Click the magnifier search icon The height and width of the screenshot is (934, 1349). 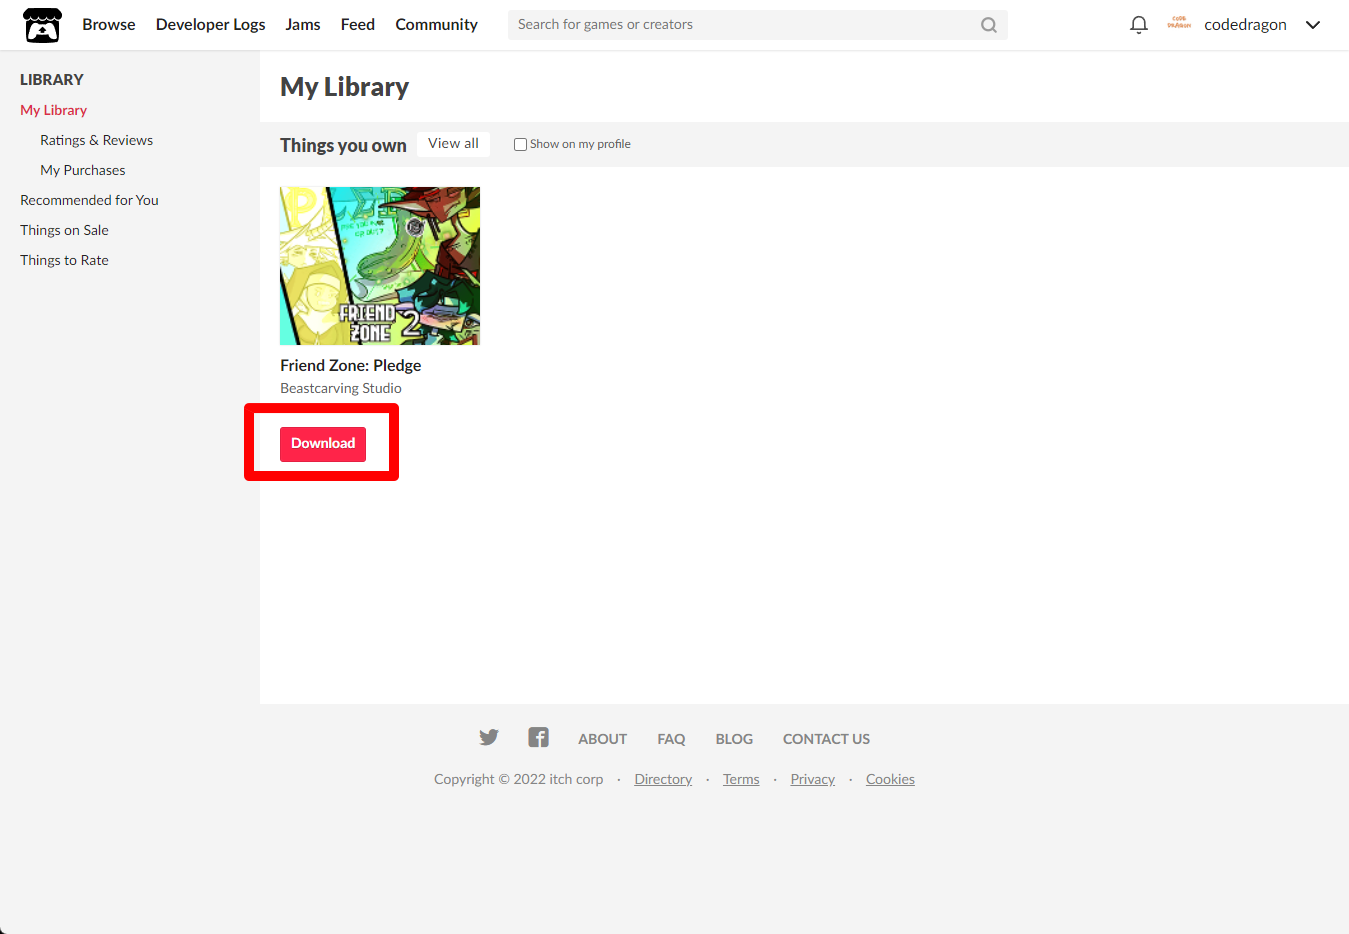pos(988,25)
